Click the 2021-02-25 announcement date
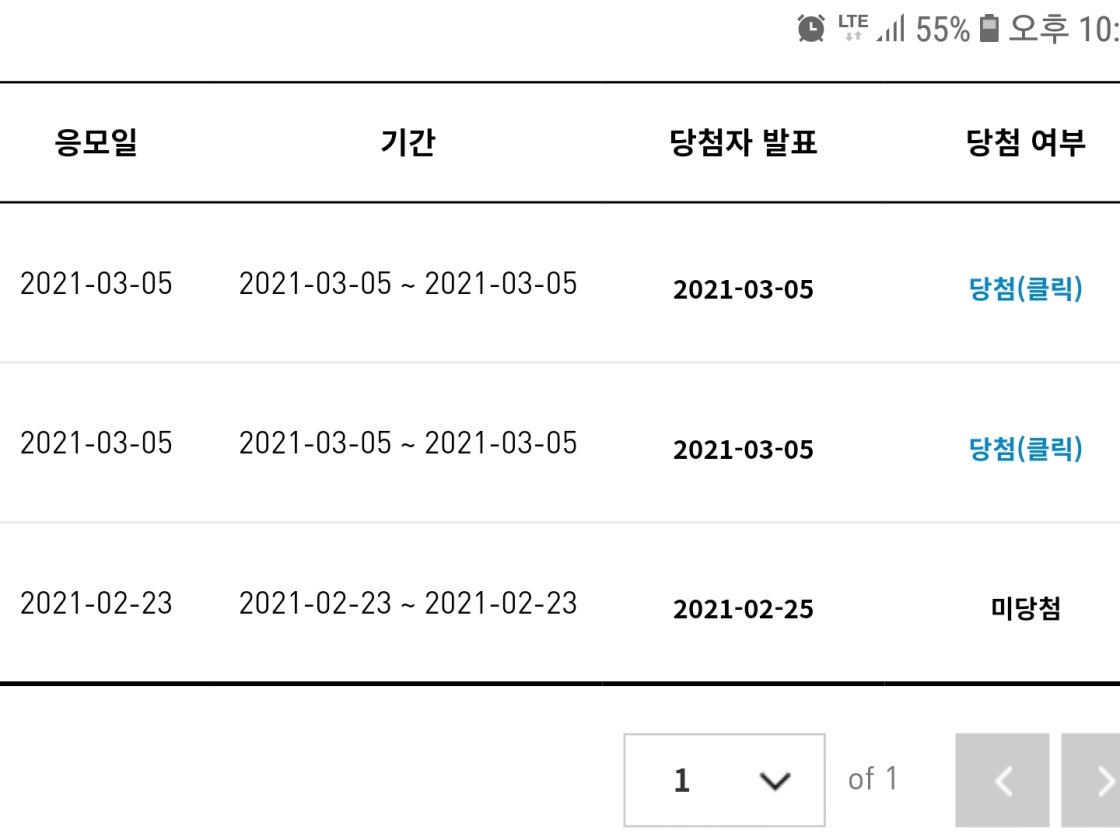 pos(743,609)
